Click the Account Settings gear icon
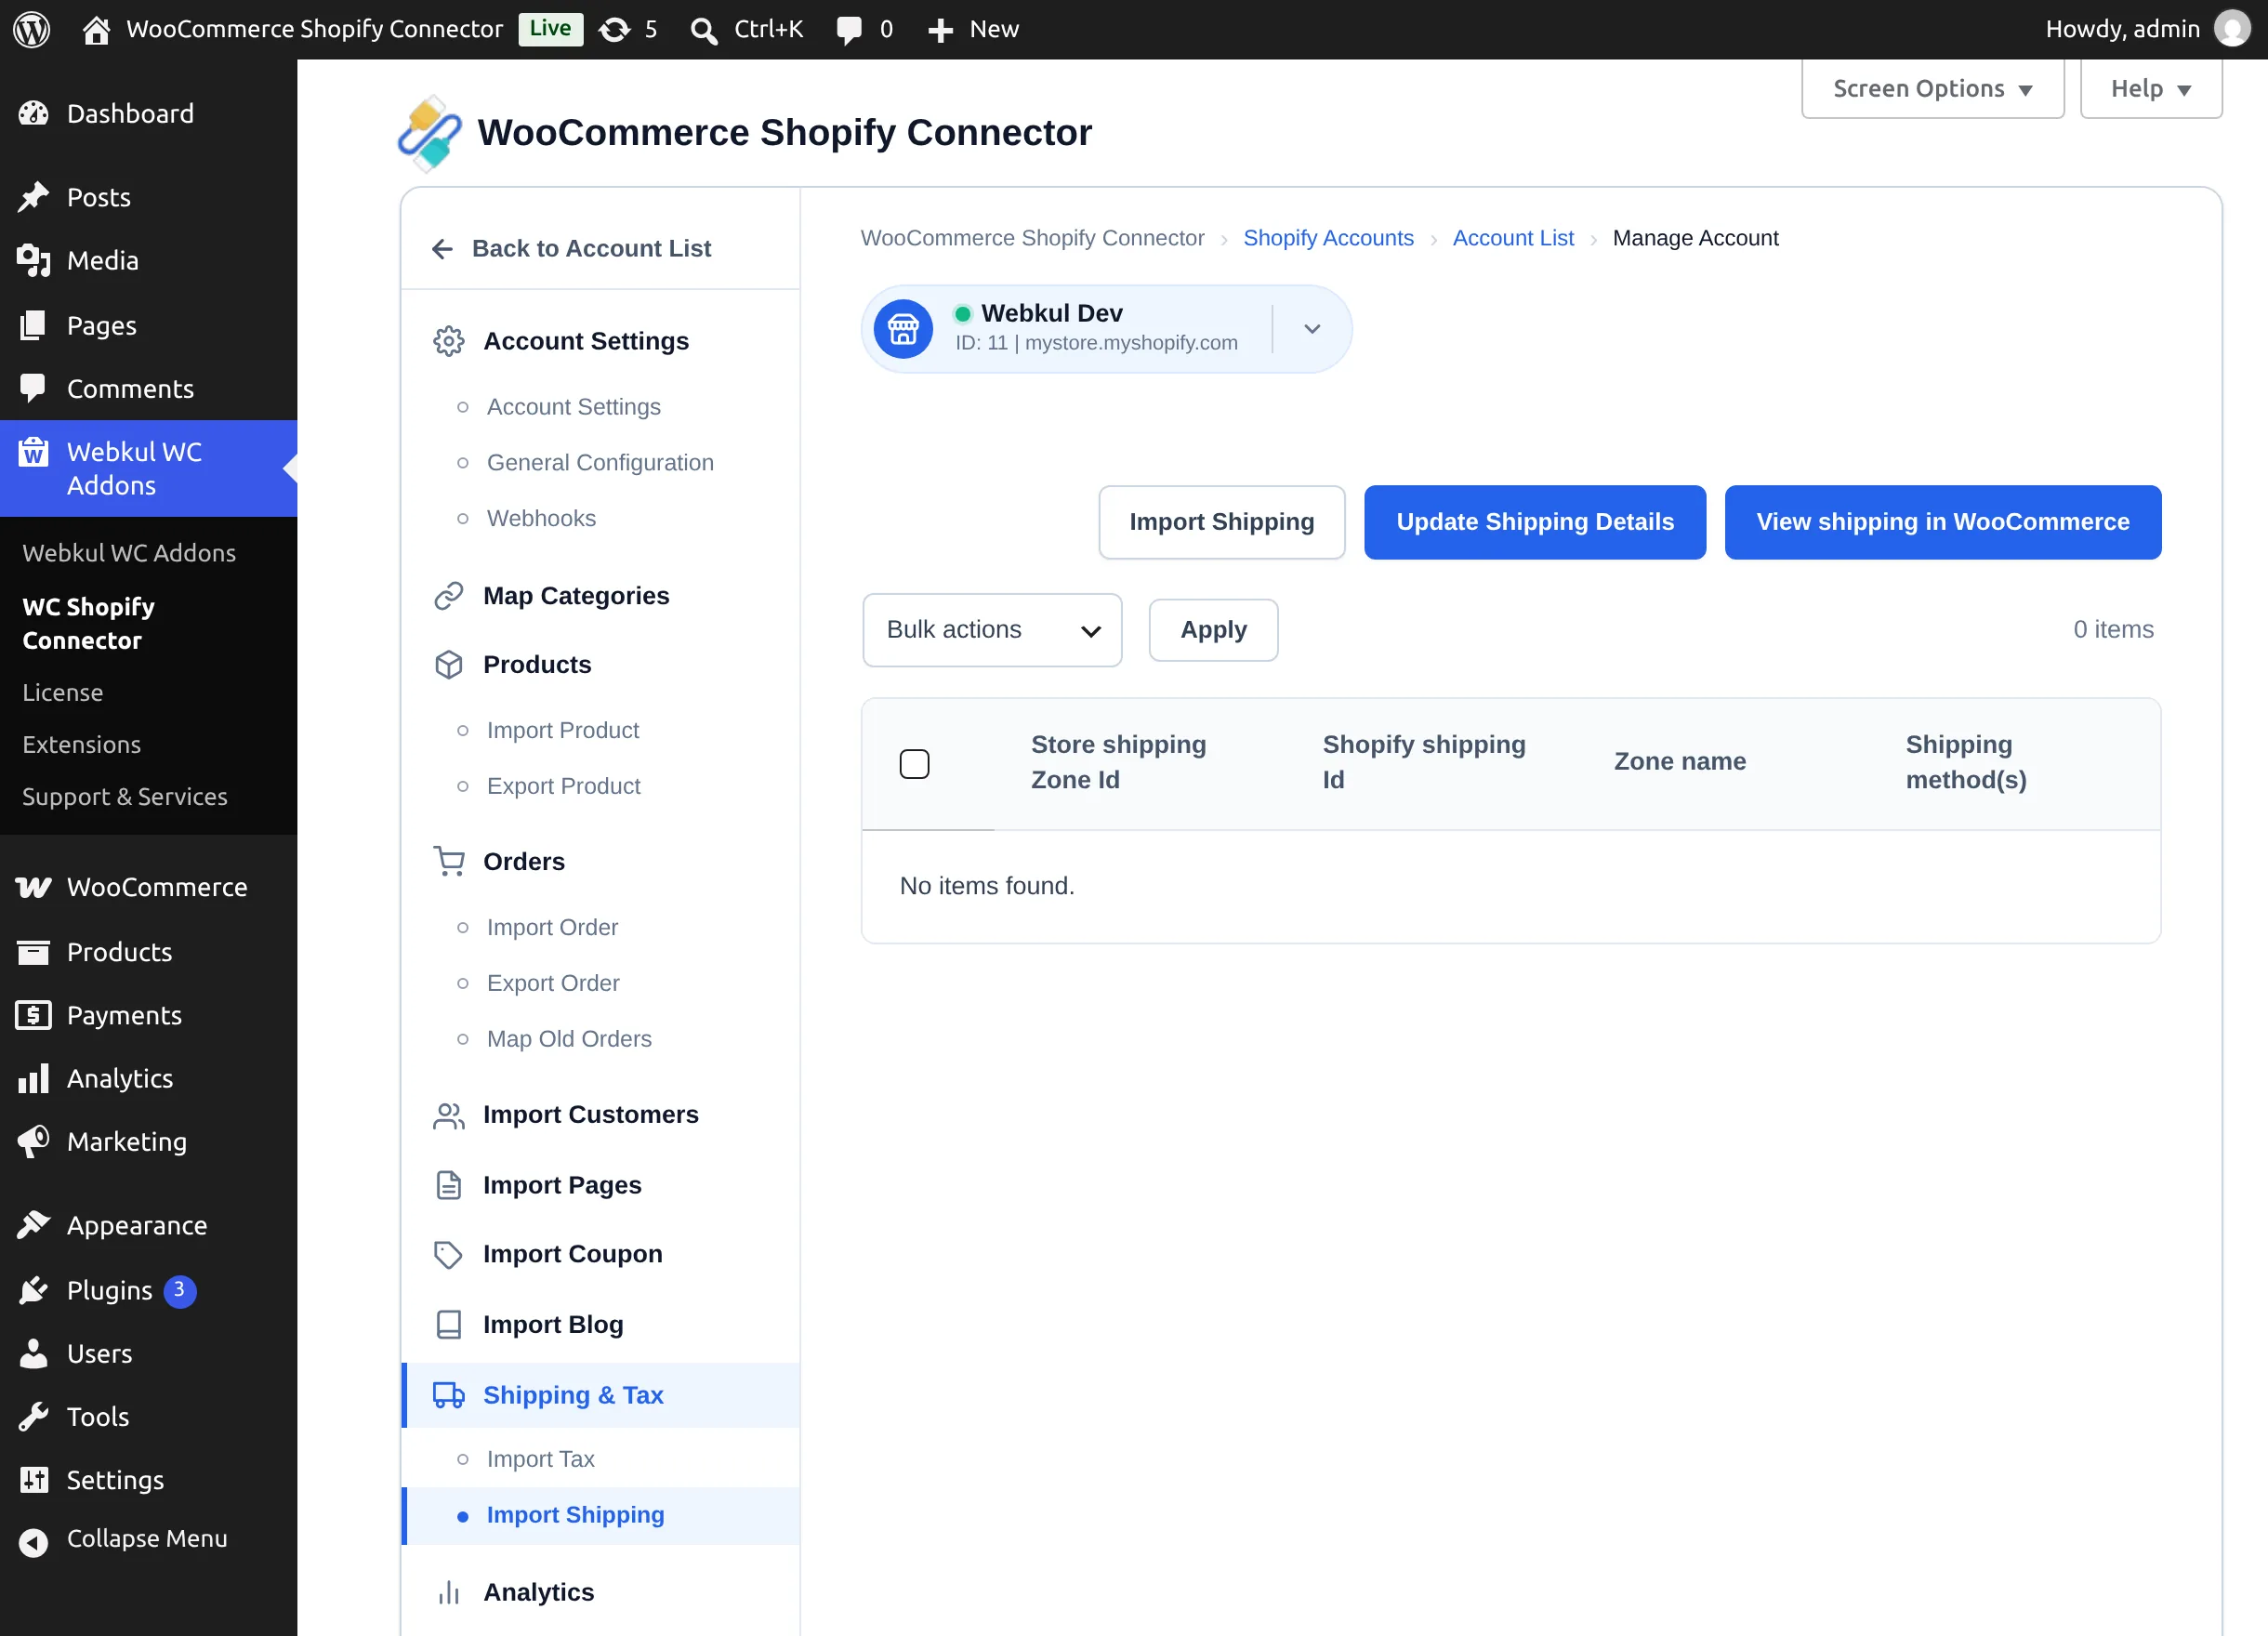 [x=448, y=341]
